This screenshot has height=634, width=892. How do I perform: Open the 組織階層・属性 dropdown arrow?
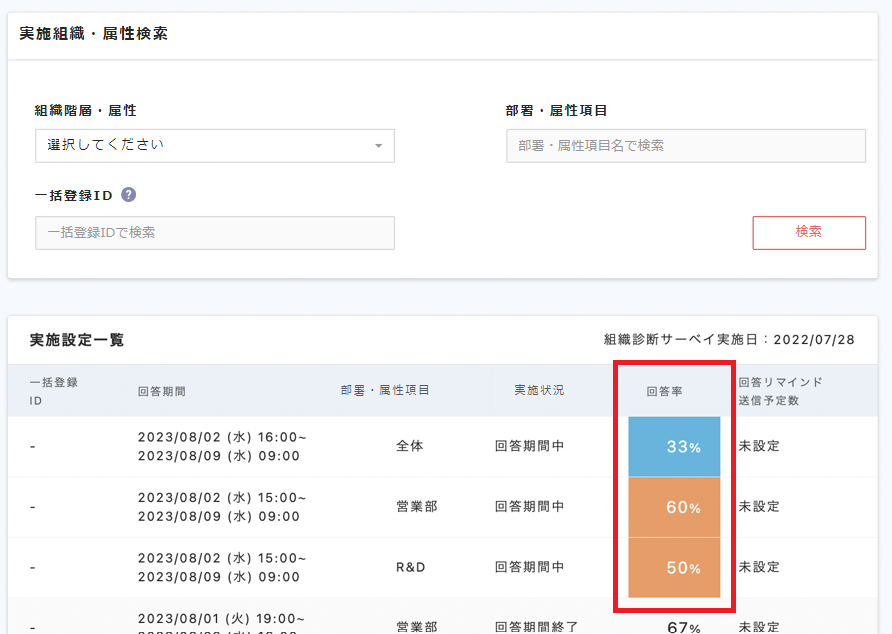[378, 146]
